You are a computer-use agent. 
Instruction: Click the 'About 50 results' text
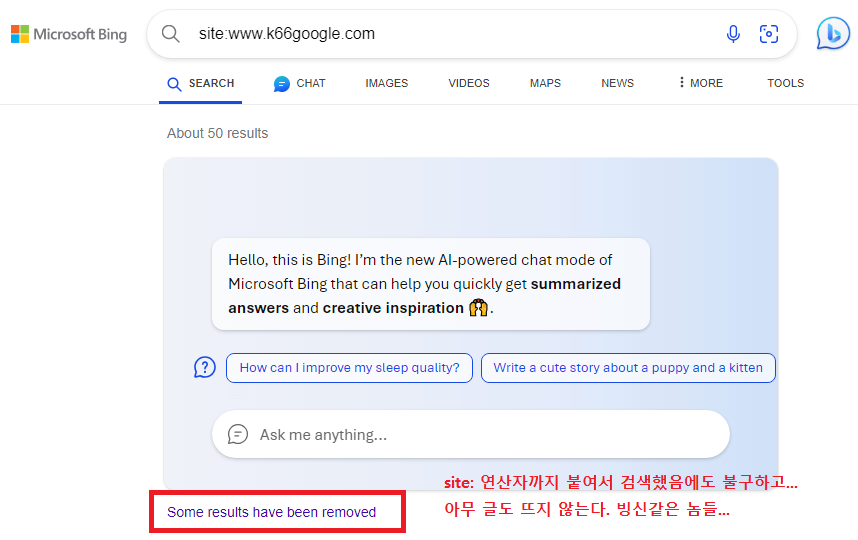(217, 133)
